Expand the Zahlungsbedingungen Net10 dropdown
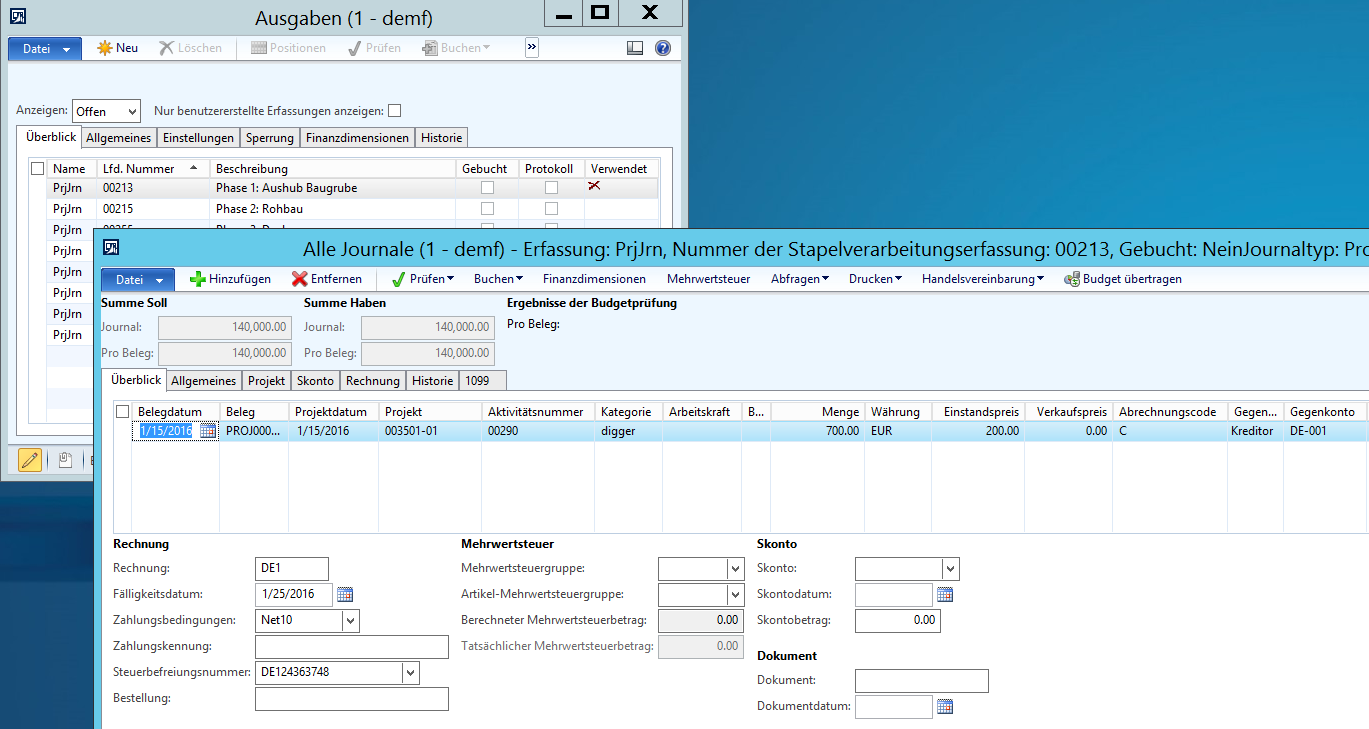Screen dimensions: 1369x729 [350, 621]
